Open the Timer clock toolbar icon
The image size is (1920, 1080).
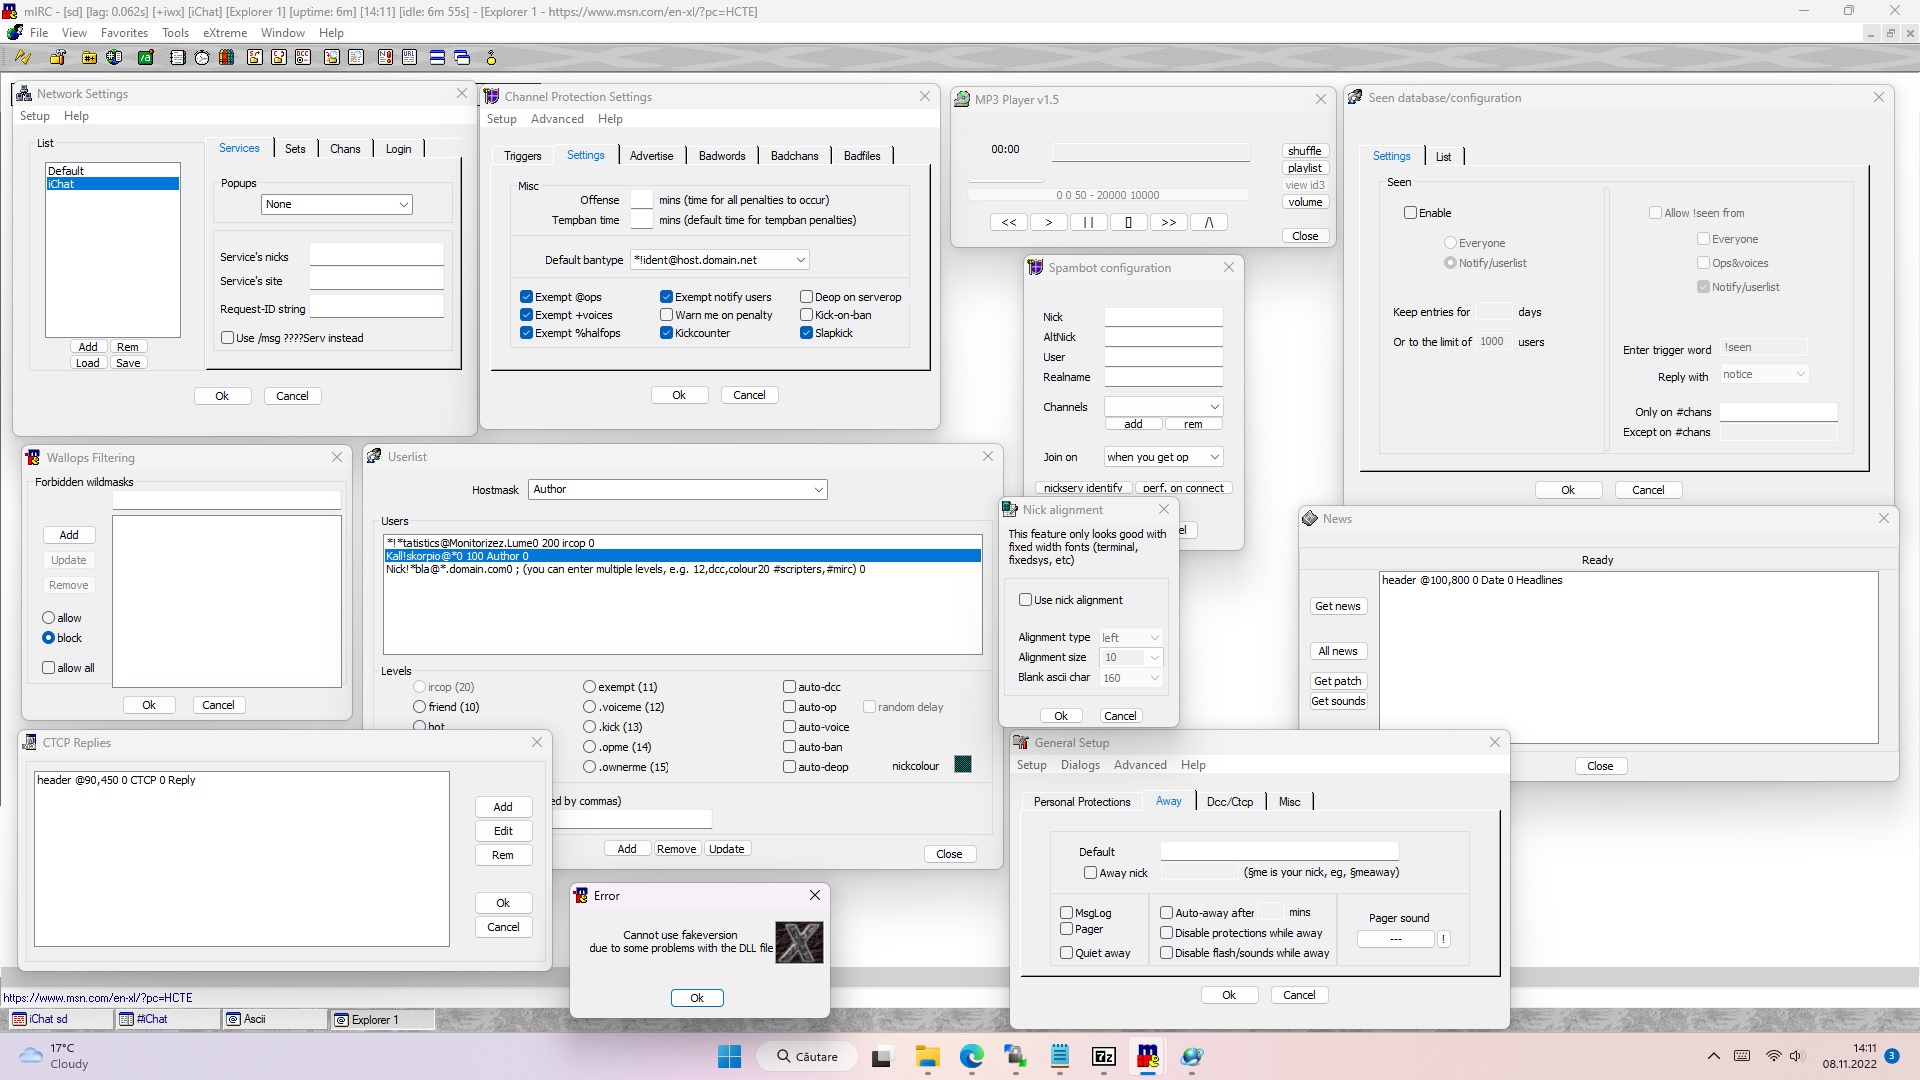[x=202, y=57]
